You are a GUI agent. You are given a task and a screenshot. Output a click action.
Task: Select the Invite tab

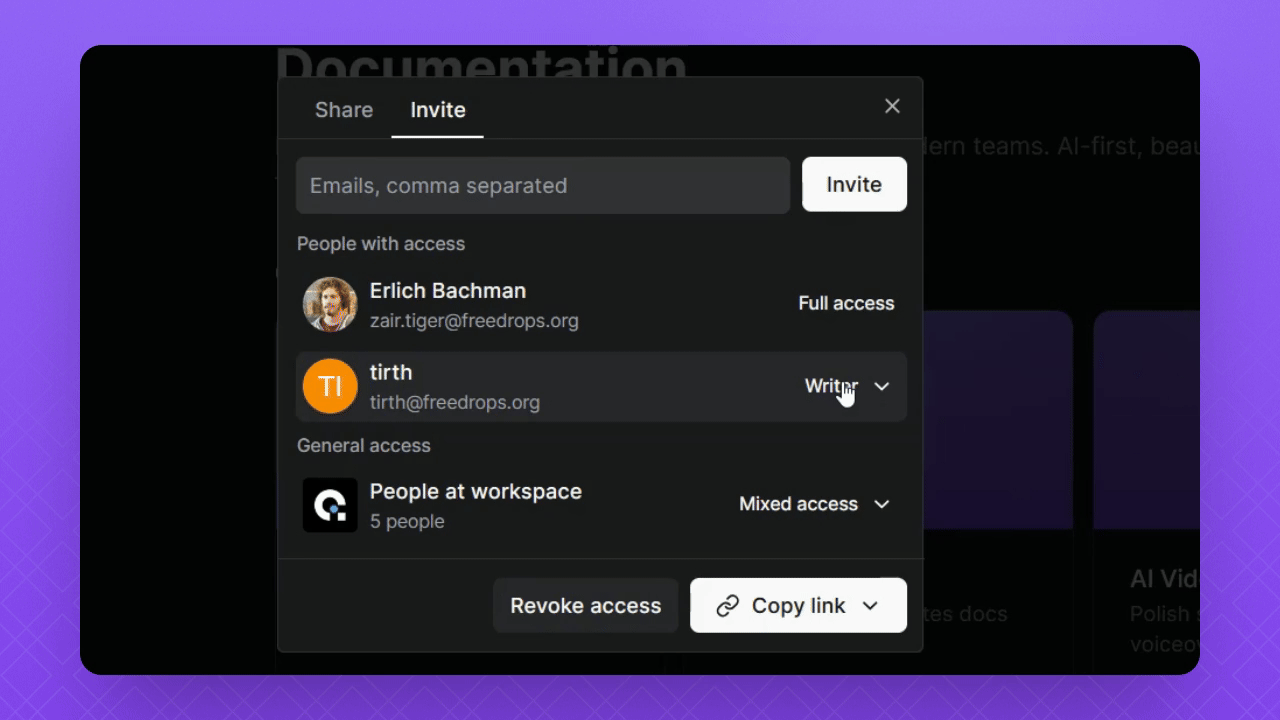[x=438, y=110]
